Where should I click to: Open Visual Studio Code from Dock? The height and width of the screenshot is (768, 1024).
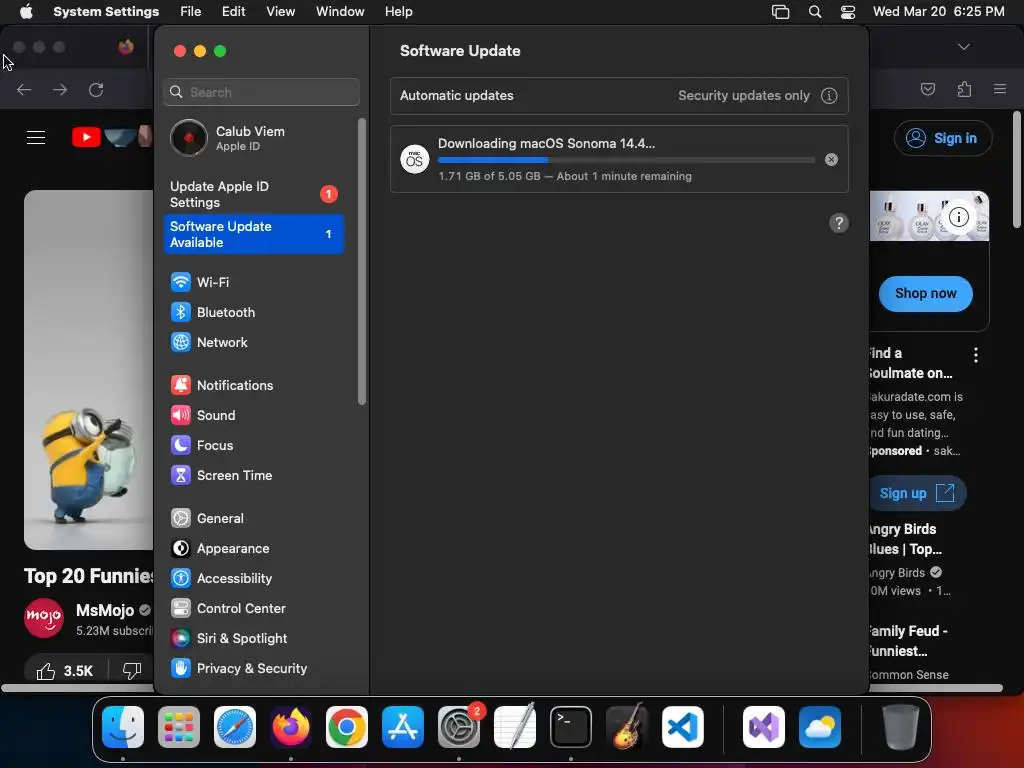pyautogui.click(x=683, y=727)
